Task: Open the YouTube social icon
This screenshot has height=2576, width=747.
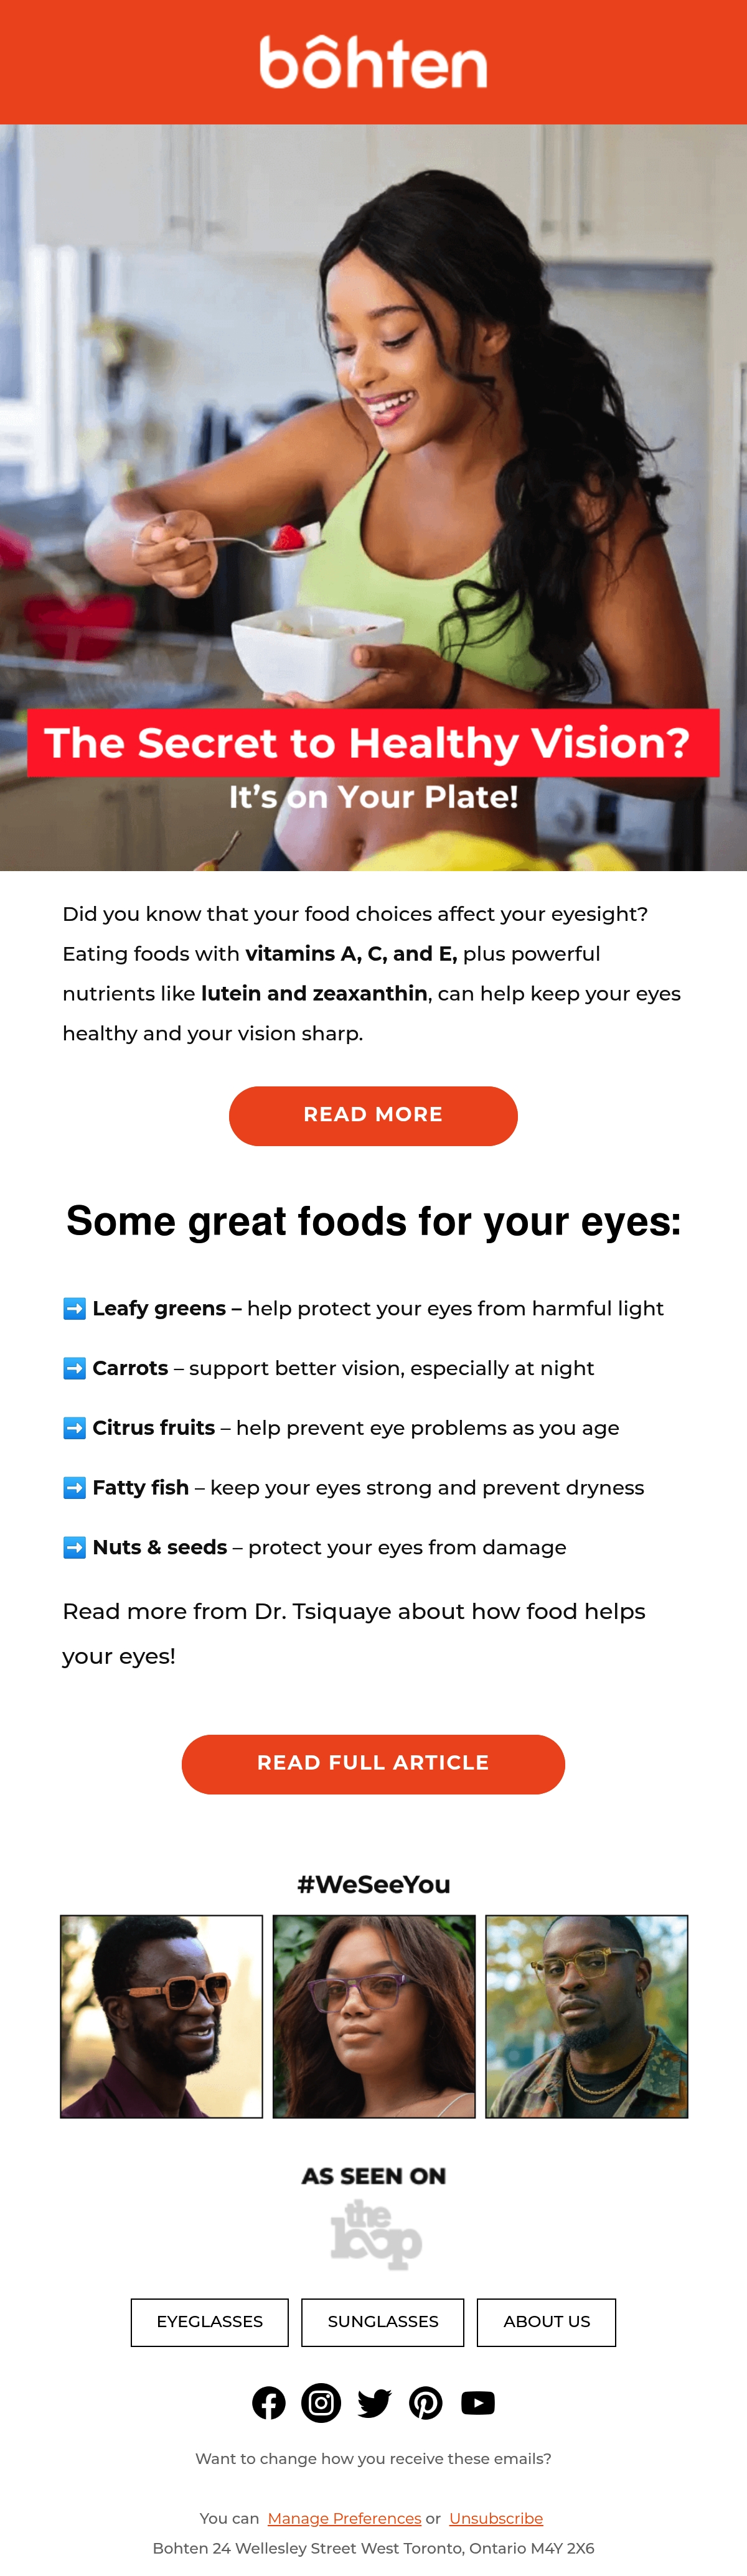Action: coord(478,2402)
